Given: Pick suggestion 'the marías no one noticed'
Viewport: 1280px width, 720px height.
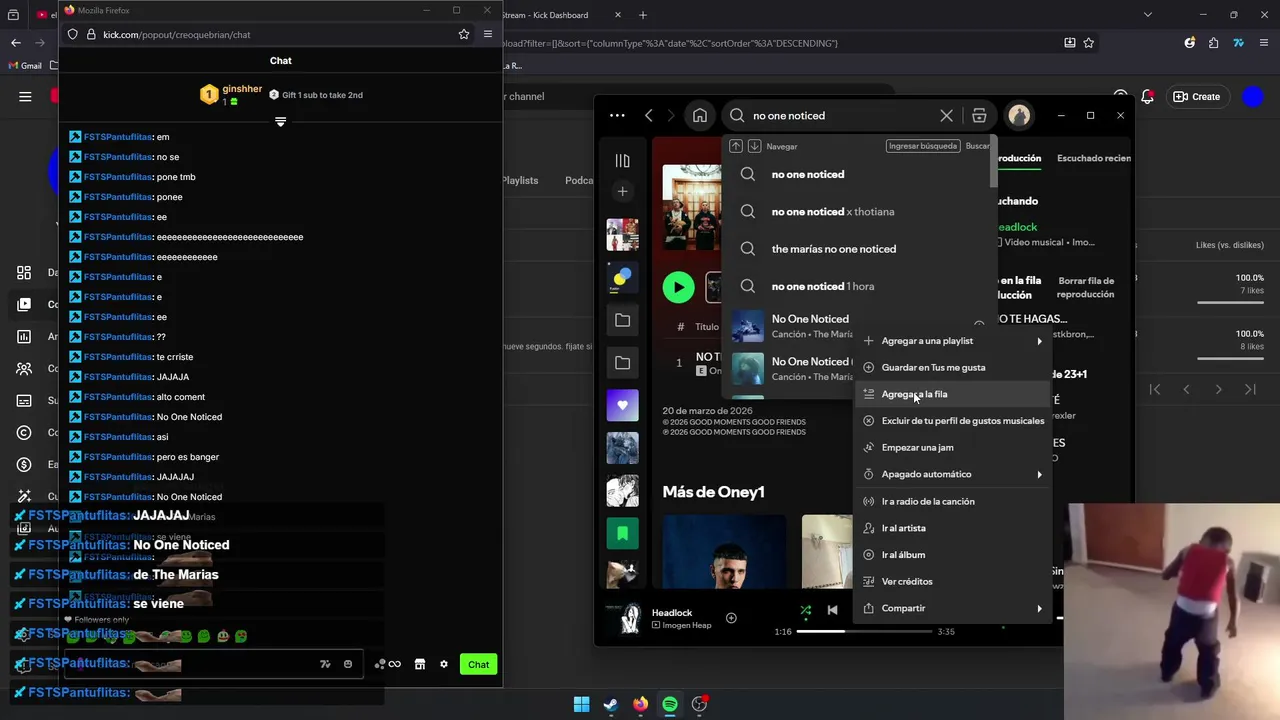Looking at the screenshot, I should [x=858, y=249].
